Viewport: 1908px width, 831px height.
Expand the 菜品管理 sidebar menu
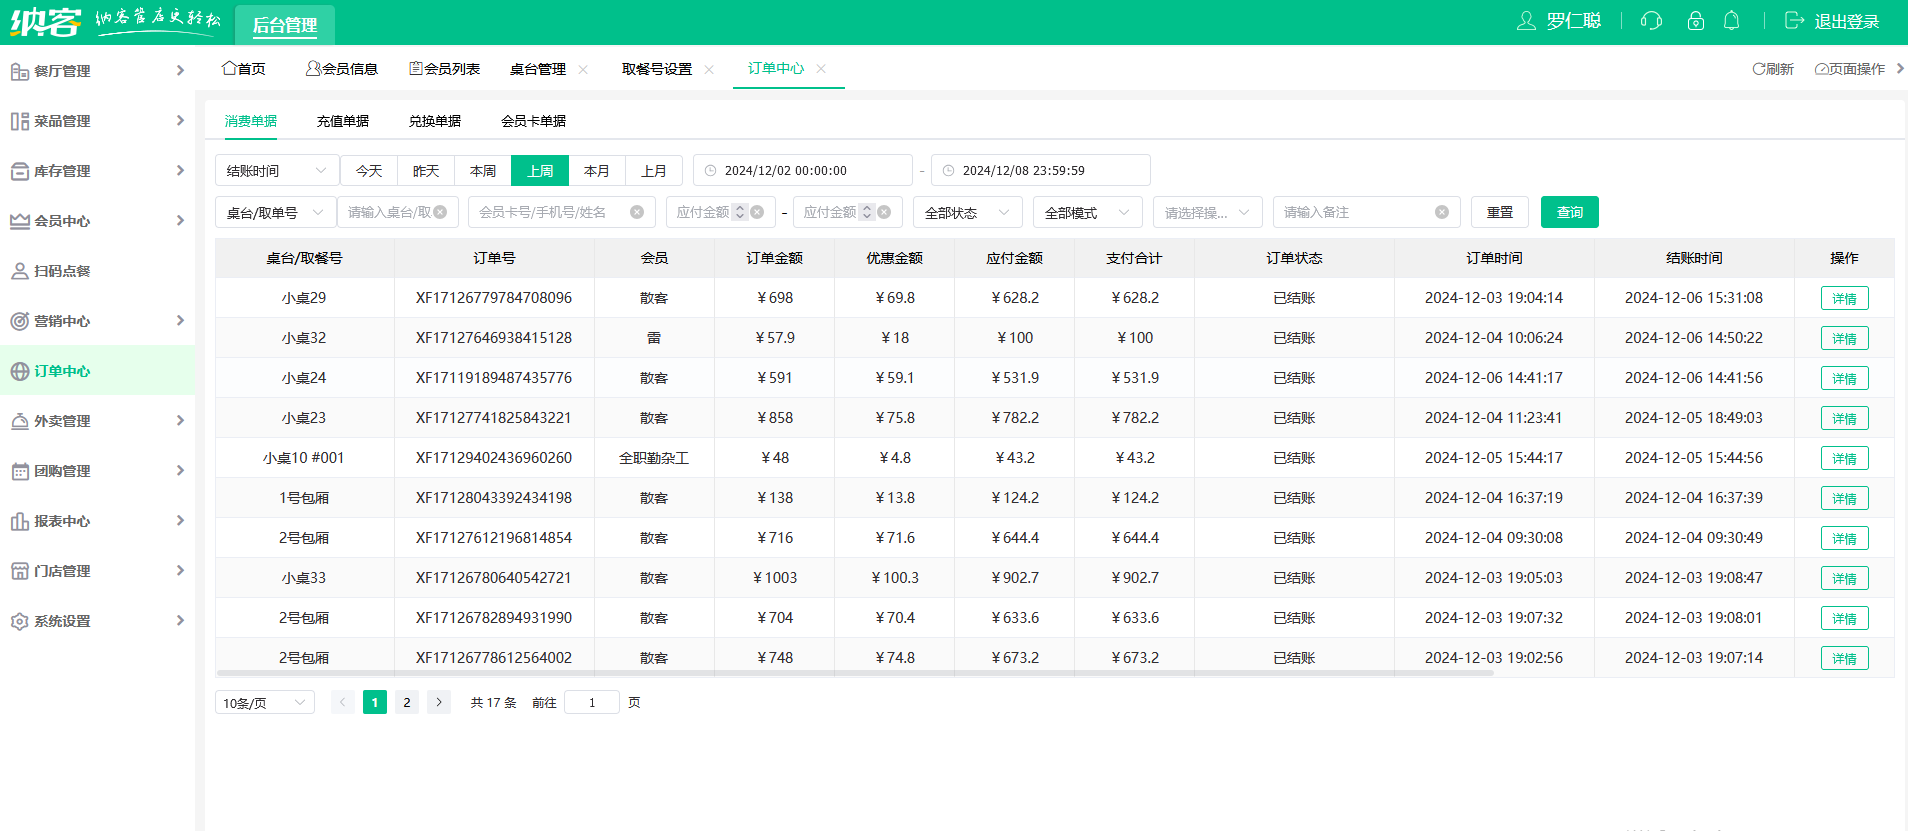[97, 121]
